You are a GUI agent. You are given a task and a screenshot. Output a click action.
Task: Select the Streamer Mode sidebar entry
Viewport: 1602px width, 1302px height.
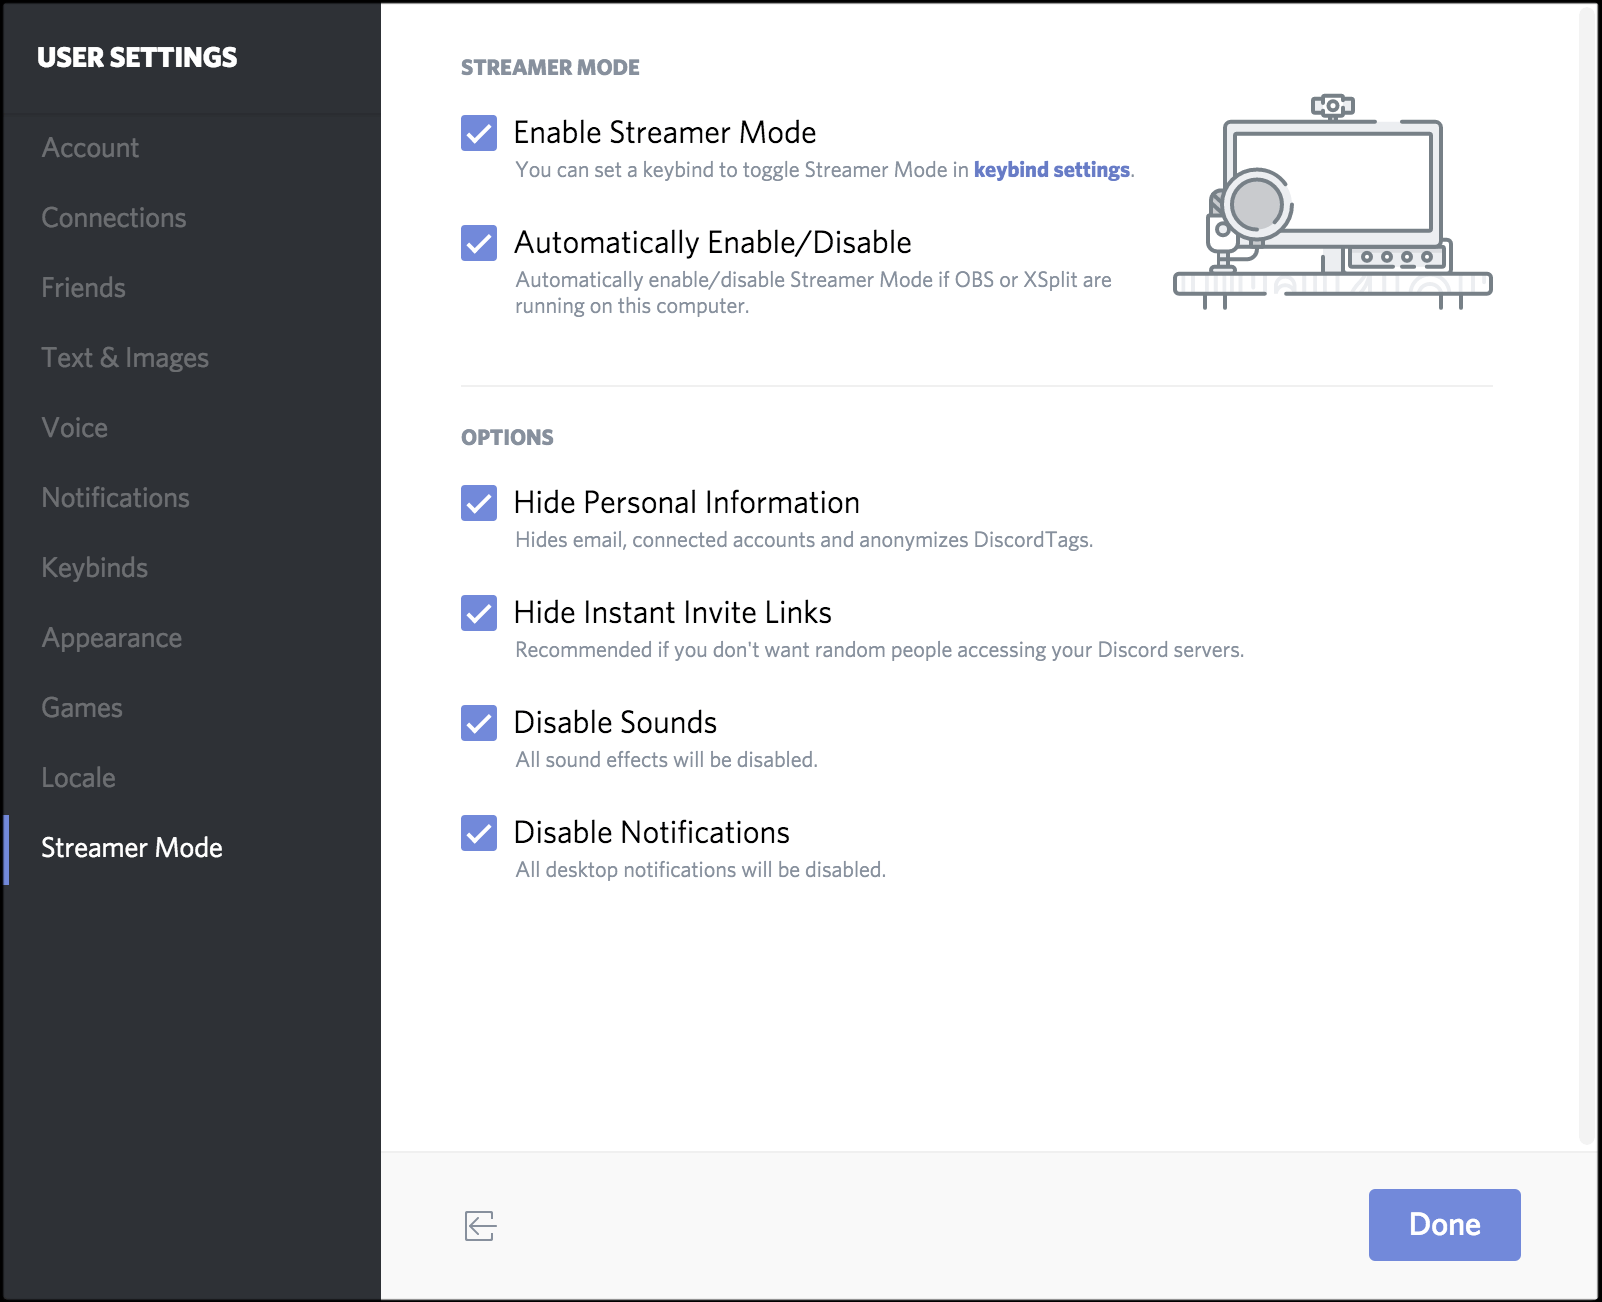tap(131, 847)
